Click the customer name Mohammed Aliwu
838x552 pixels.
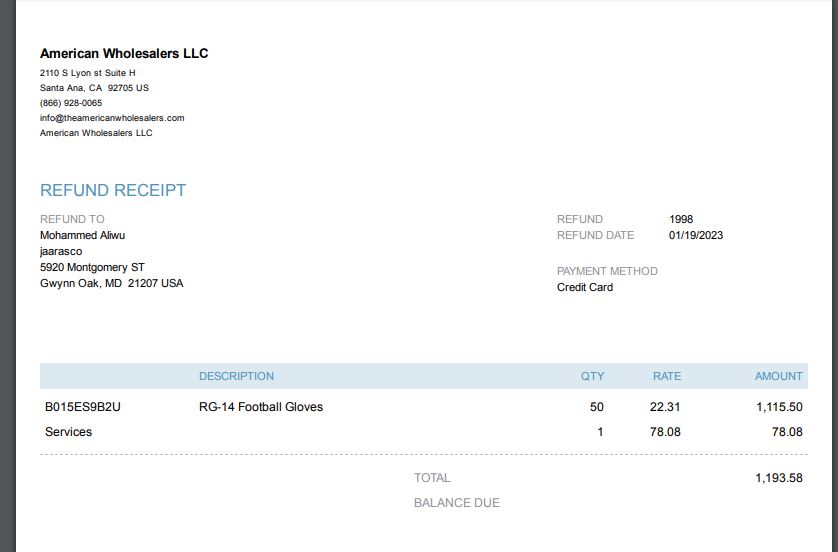point(82,235)
